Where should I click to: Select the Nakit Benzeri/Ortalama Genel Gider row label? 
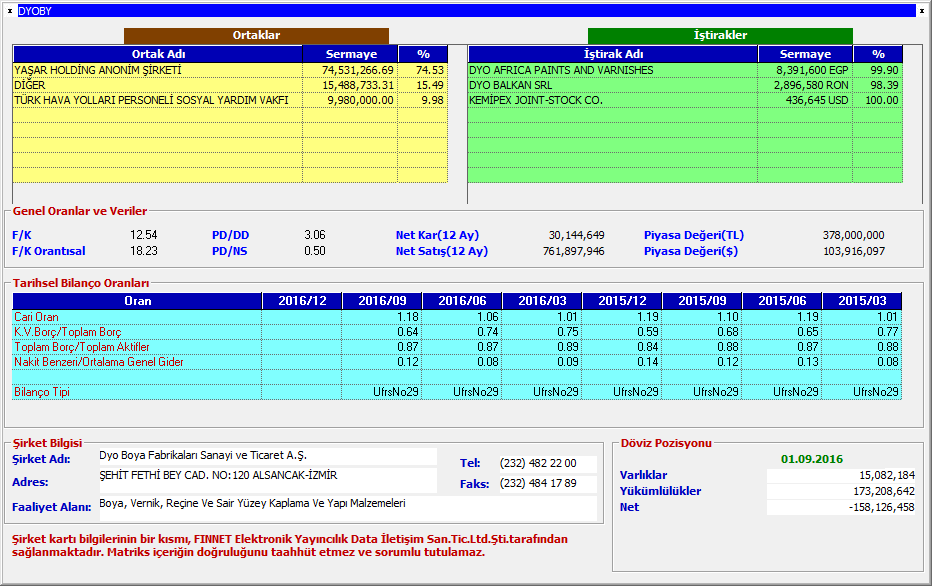99,361
